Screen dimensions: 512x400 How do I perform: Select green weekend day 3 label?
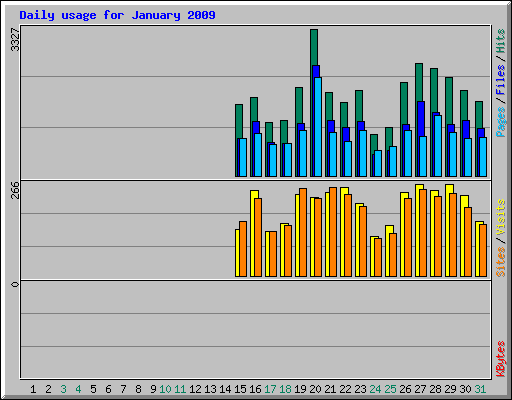tap(63, 389)
